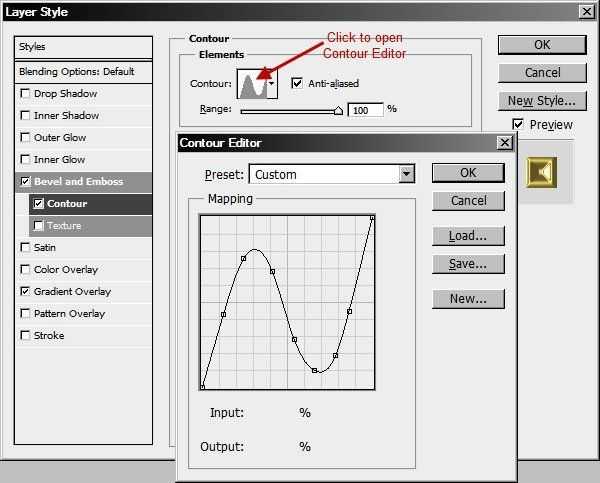Click the New Style... button

click(x=542, y=101)
